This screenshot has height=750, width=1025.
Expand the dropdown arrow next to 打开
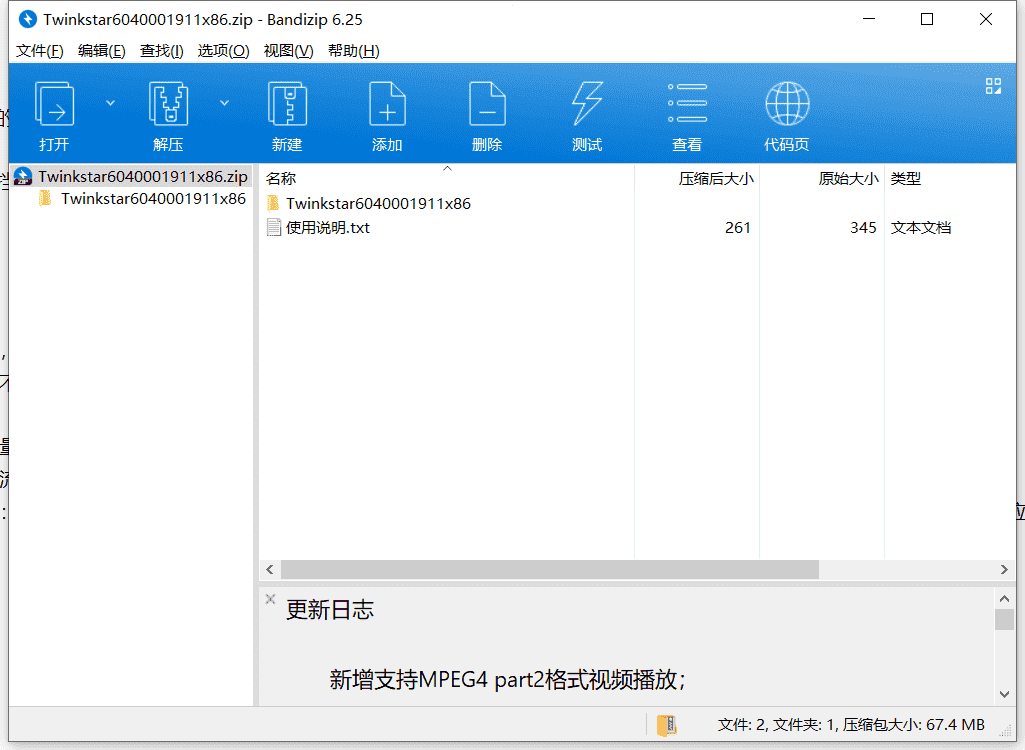(x=110, y=103)
